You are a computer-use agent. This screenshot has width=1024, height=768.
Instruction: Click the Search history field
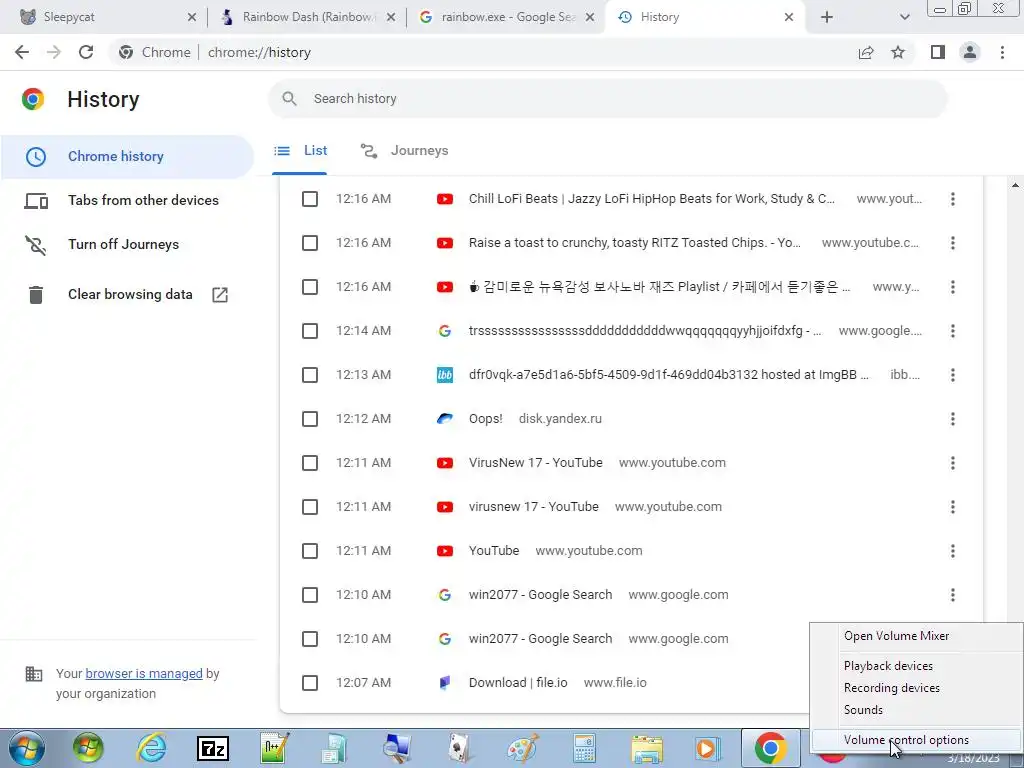pos(607,99)
